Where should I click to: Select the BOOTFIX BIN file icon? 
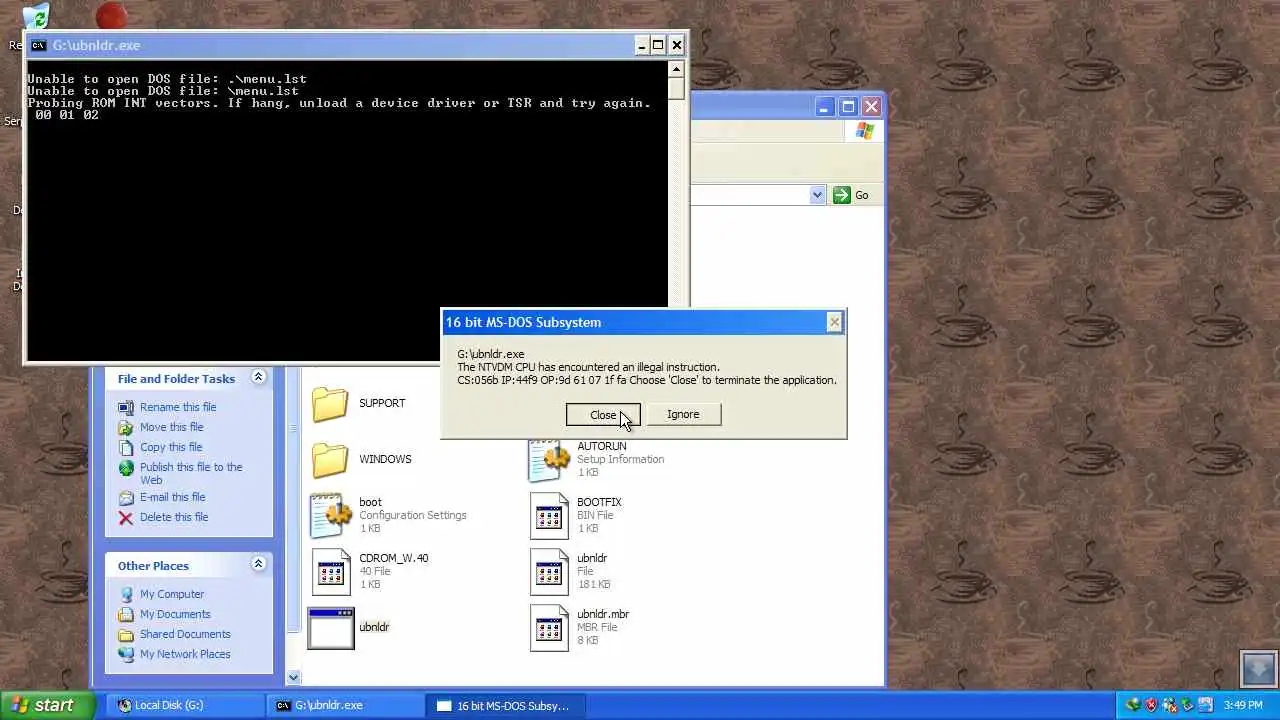tap(549, 515)
